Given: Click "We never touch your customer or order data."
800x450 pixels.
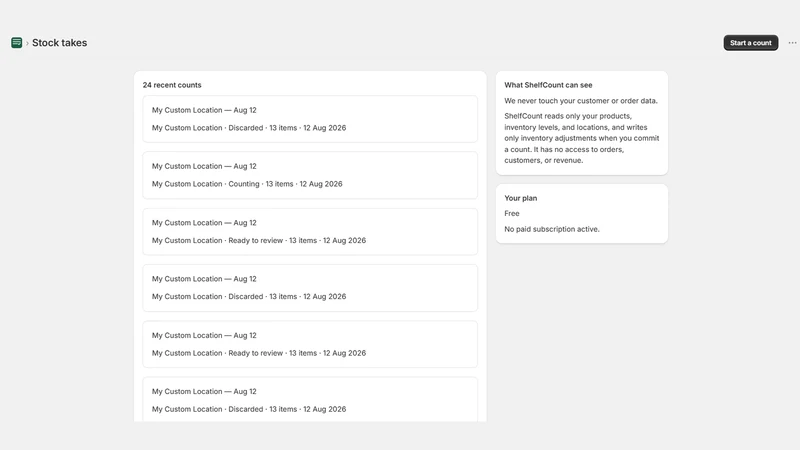Looking at the screenshot, I should coord(581,101).
